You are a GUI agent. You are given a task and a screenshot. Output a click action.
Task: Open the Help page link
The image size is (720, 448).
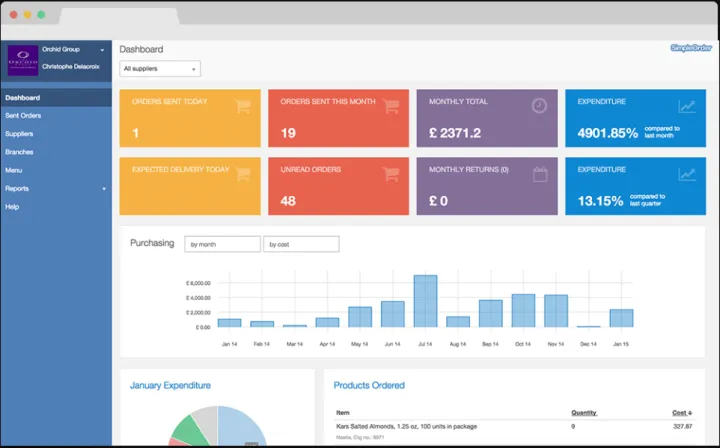point(12,206)
